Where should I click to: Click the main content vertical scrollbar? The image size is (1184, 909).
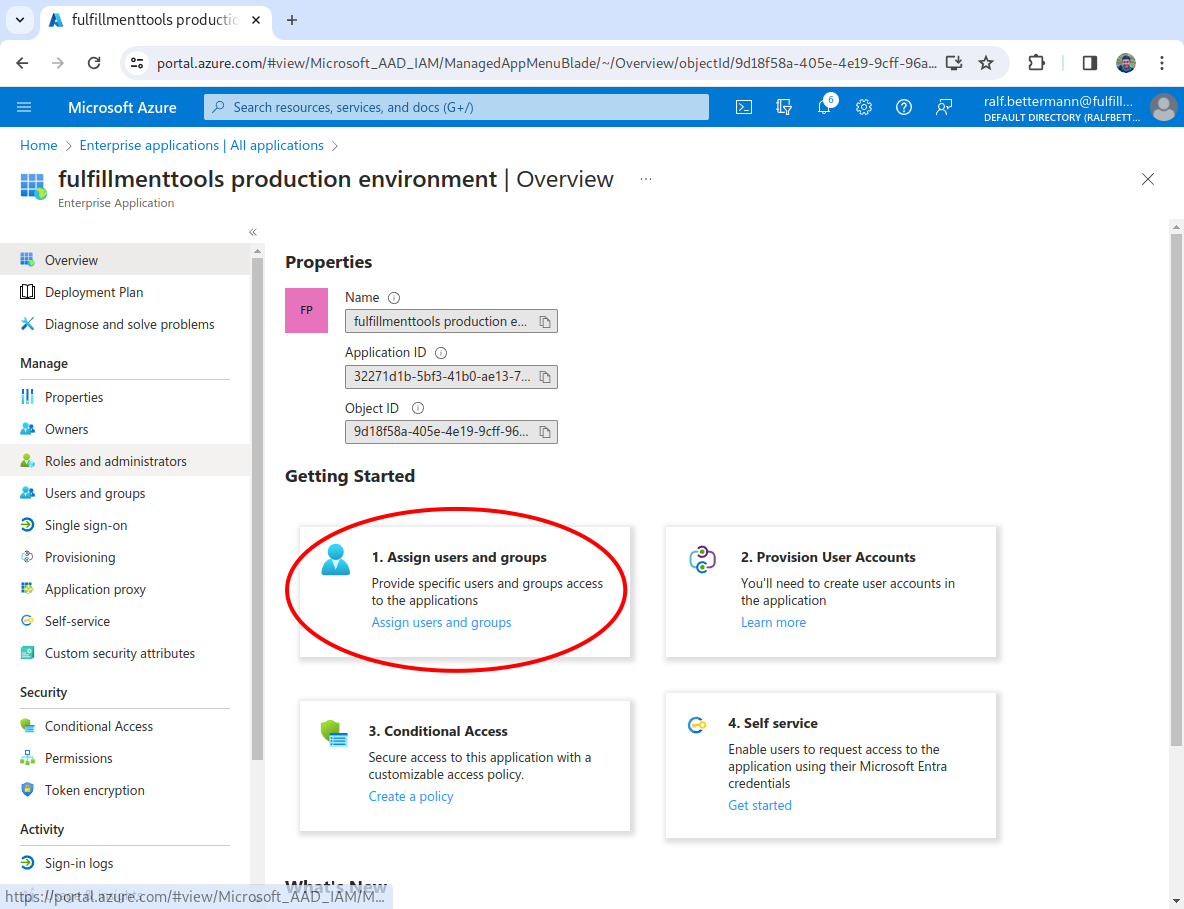(x=1176, y=490)
